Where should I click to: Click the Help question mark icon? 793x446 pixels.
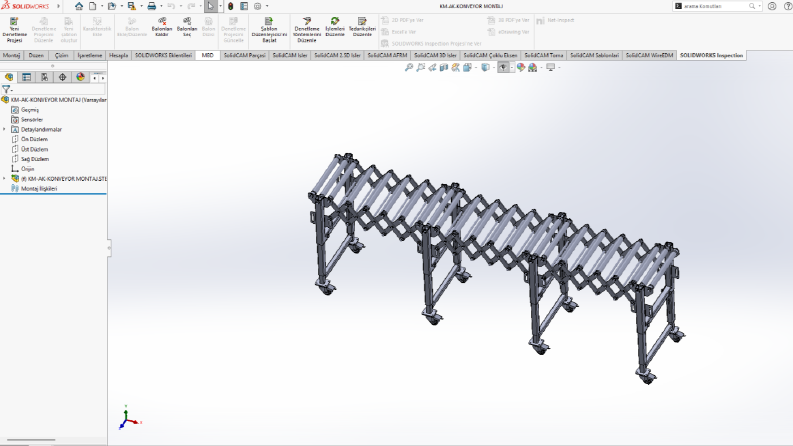coord(788,6)
